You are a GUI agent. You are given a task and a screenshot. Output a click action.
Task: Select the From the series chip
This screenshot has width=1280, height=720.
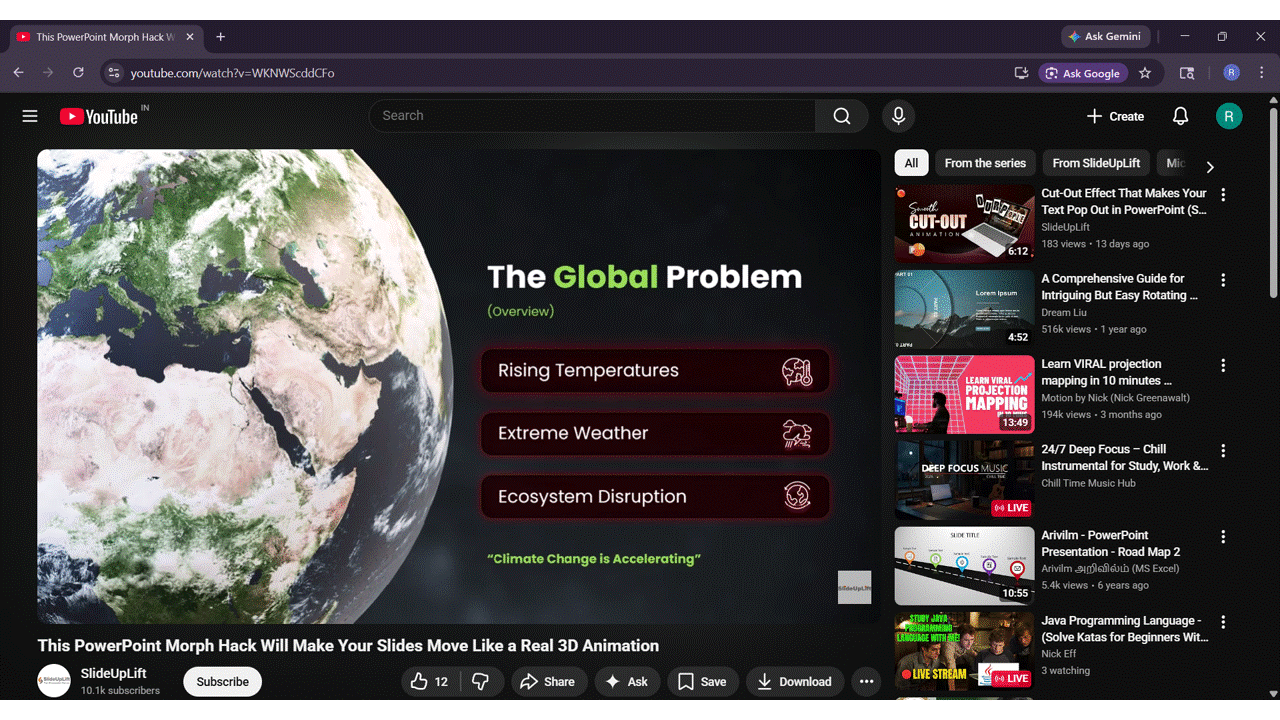tap(985, 163)
